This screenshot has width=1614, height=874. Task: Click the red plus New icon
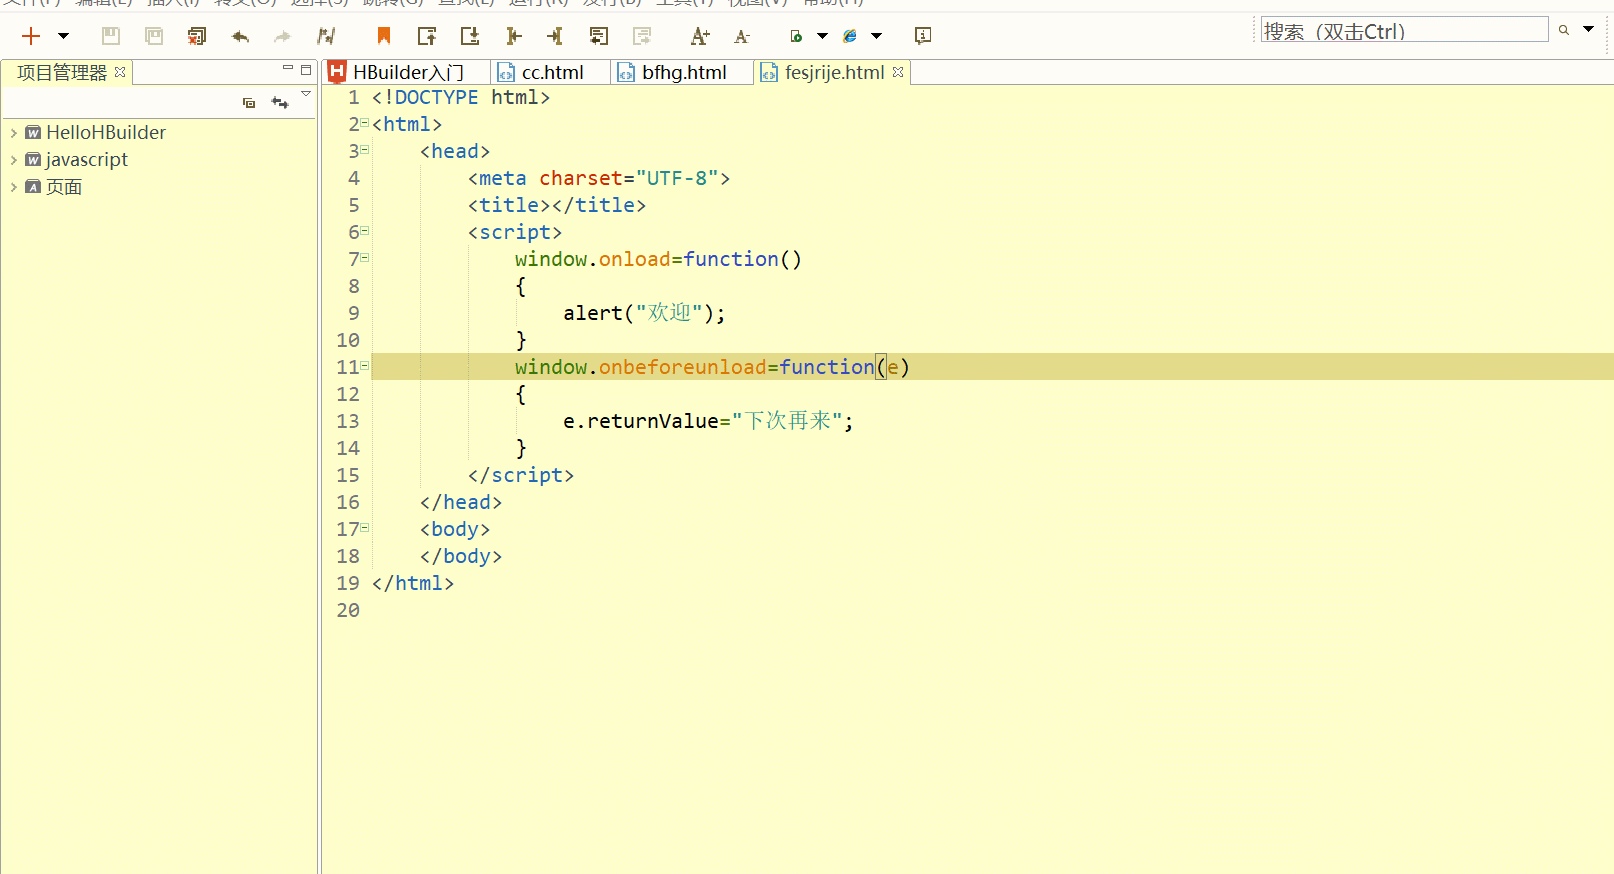point(31,36)
